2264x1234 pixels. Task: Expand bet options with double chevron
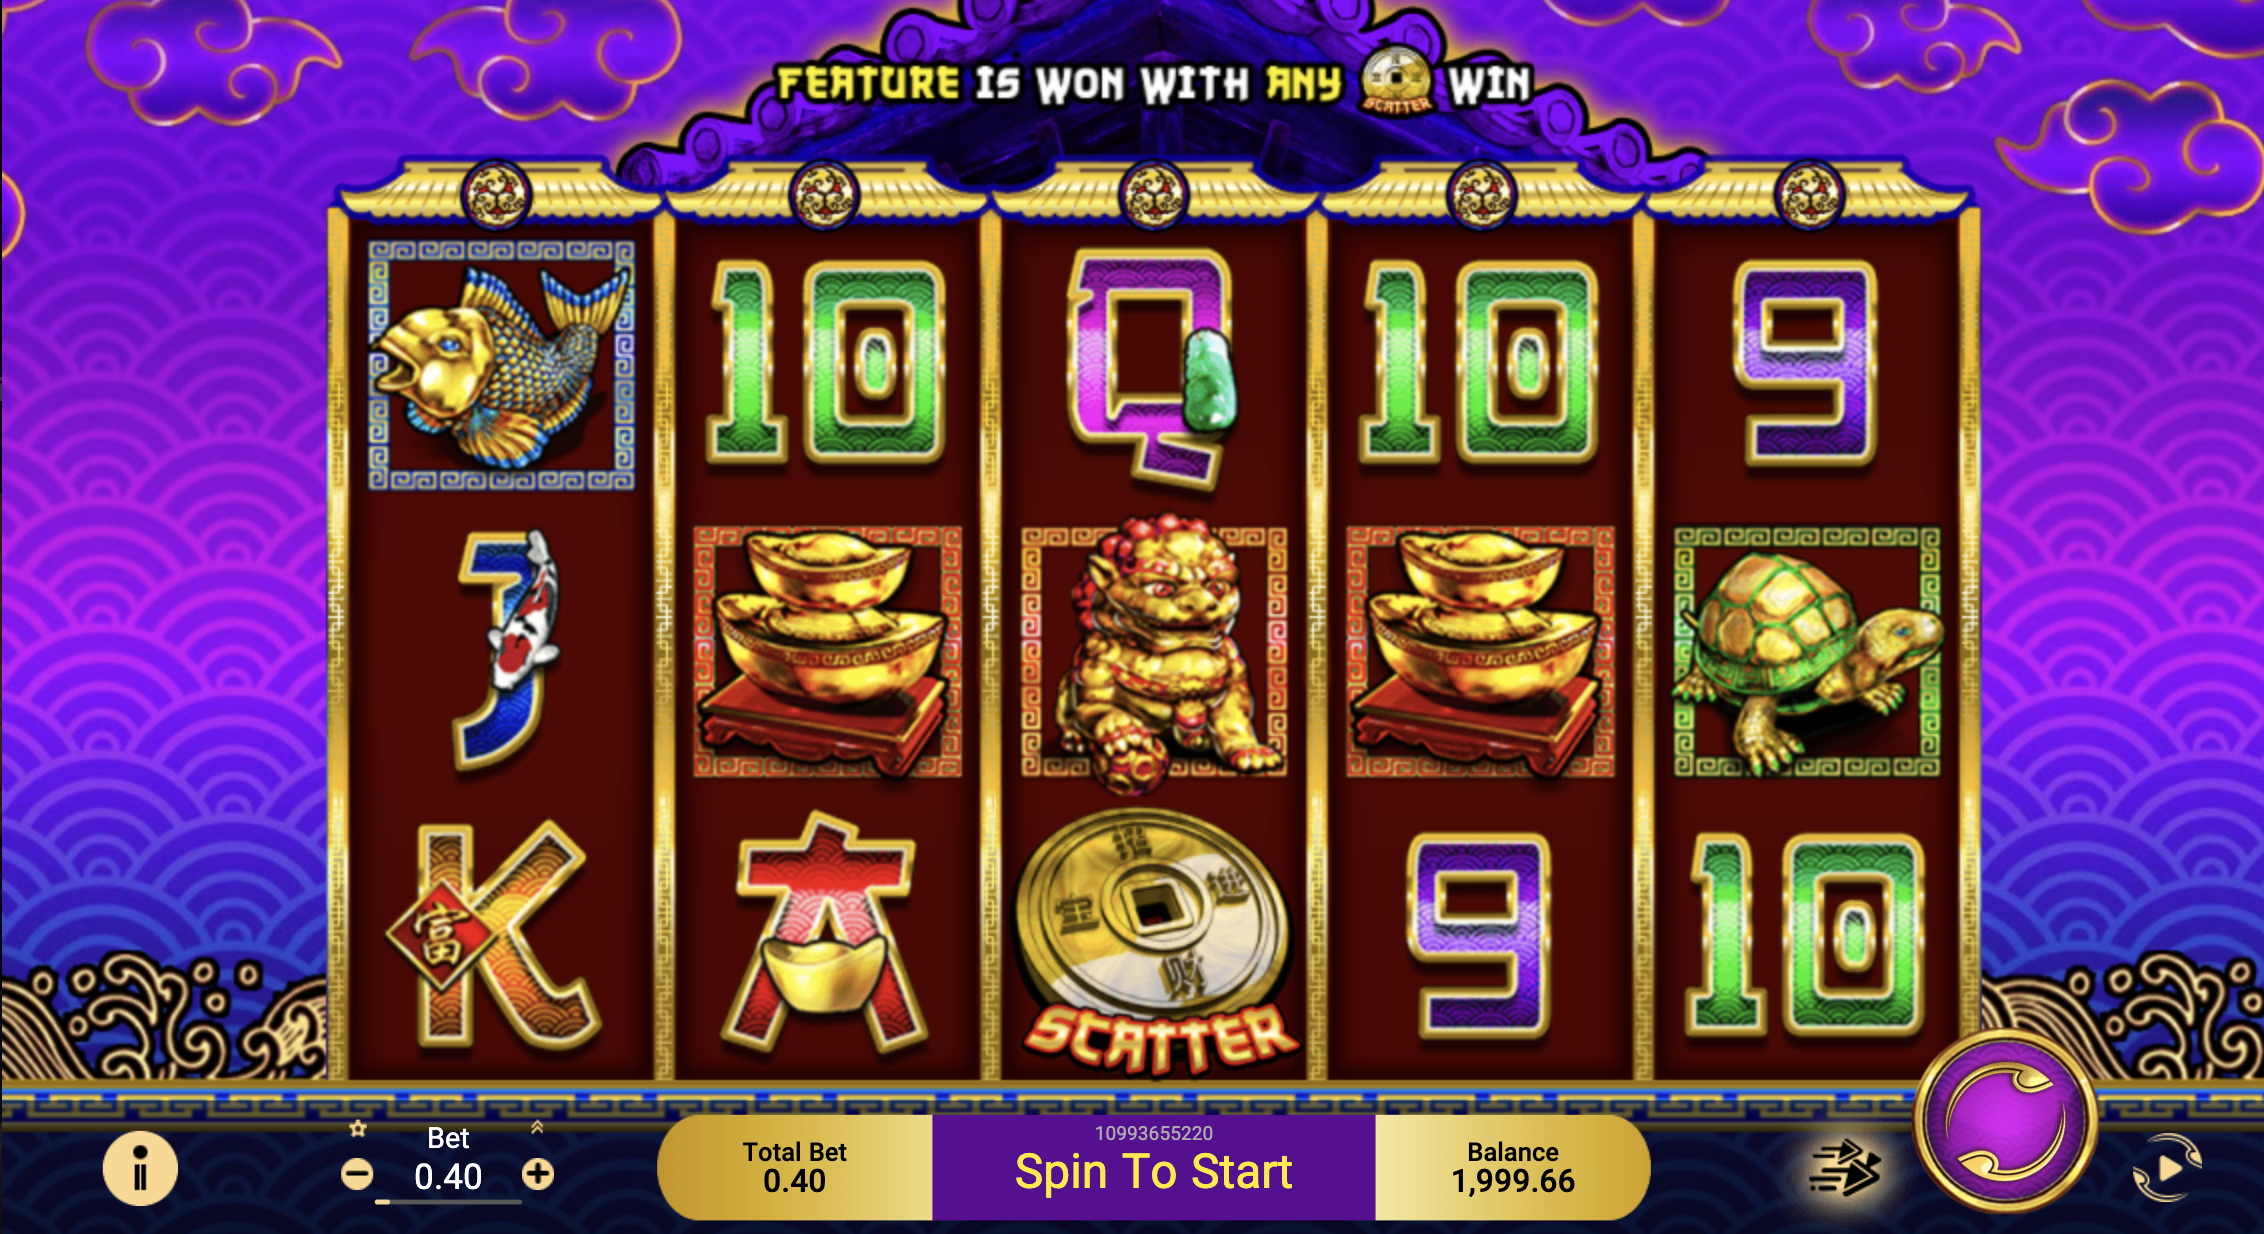(537, 1127)
